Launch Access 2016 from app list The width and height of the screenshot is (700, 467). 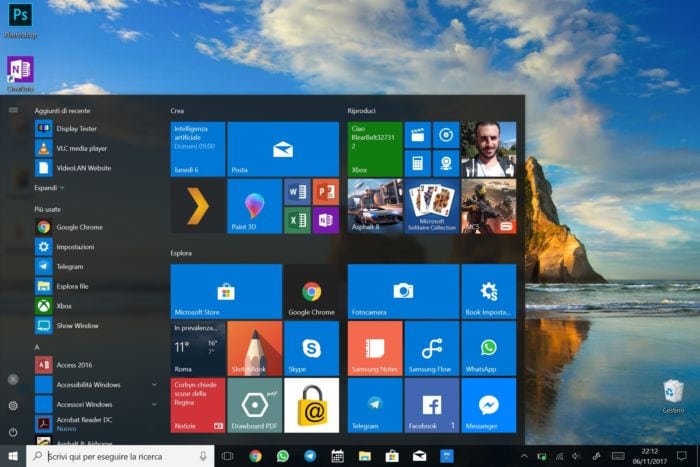(x=95, y=365)
